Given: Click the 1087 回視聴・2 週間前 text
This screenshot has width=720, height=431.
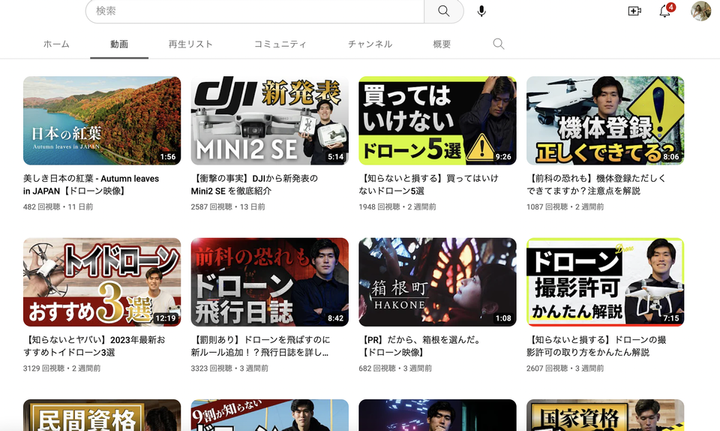Looking at the screenshot, I should click(565, 207).
